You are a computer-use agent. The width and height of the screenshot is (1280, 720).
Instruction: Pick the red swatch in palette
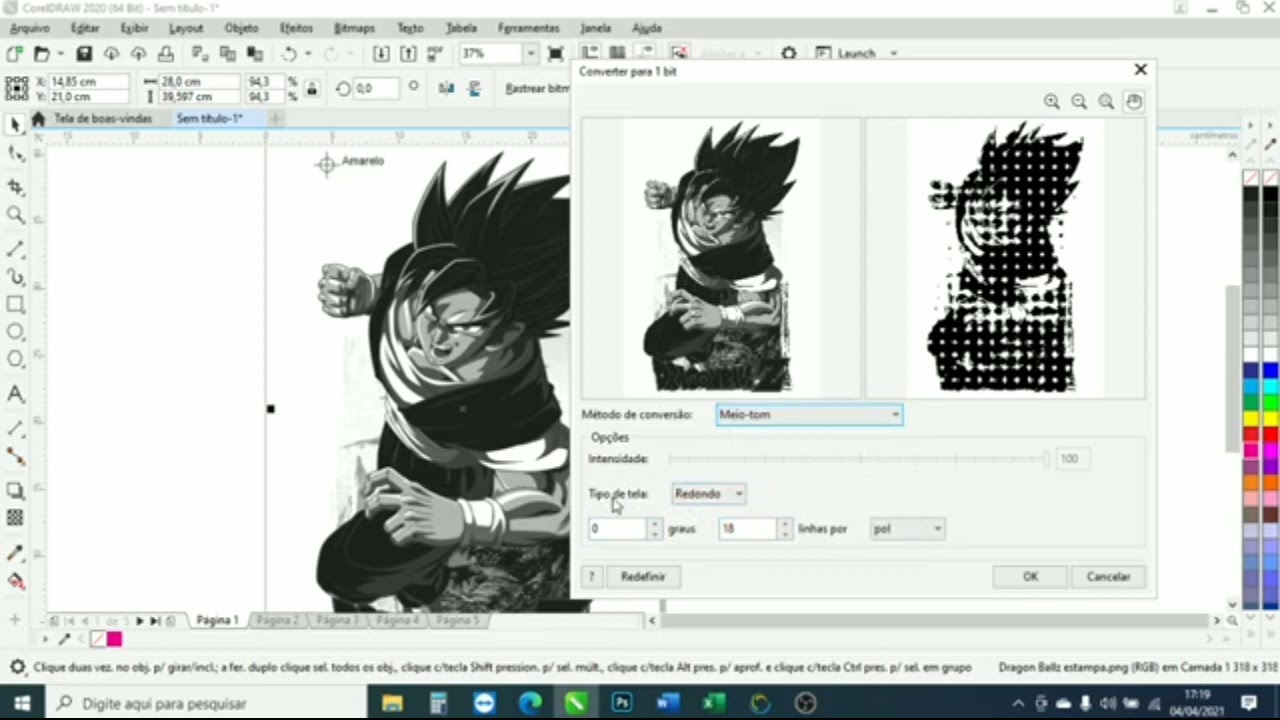[1270, 434]
